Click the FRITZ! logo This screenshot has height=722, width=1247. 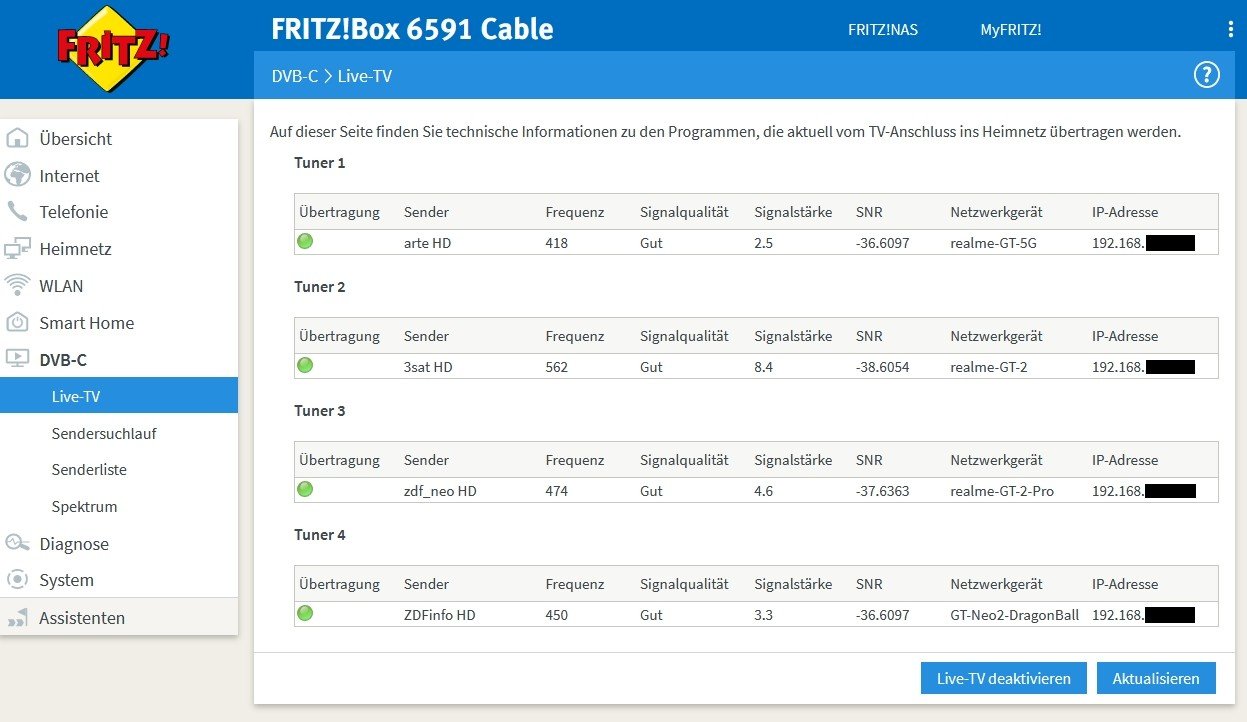pyautogui.click(x=114, y=51)
